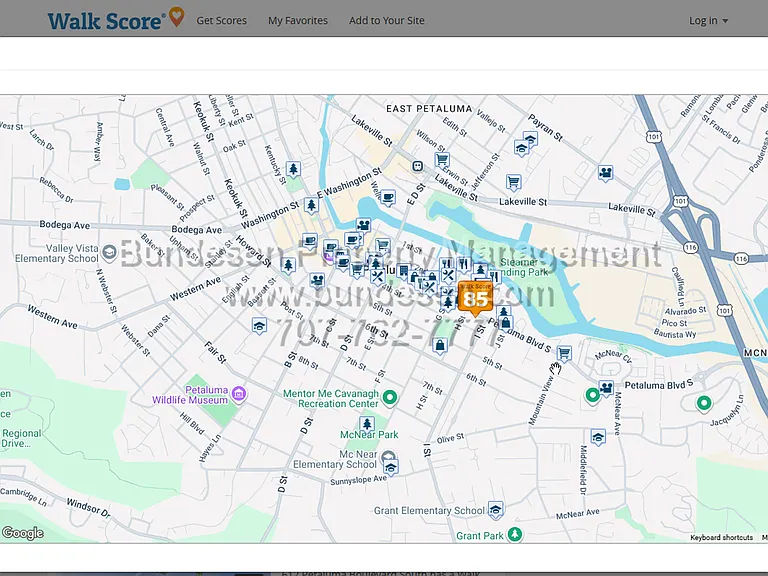The image size is (768, 576).
Task: Click the McNear Park text label
Action: [369, 435]
